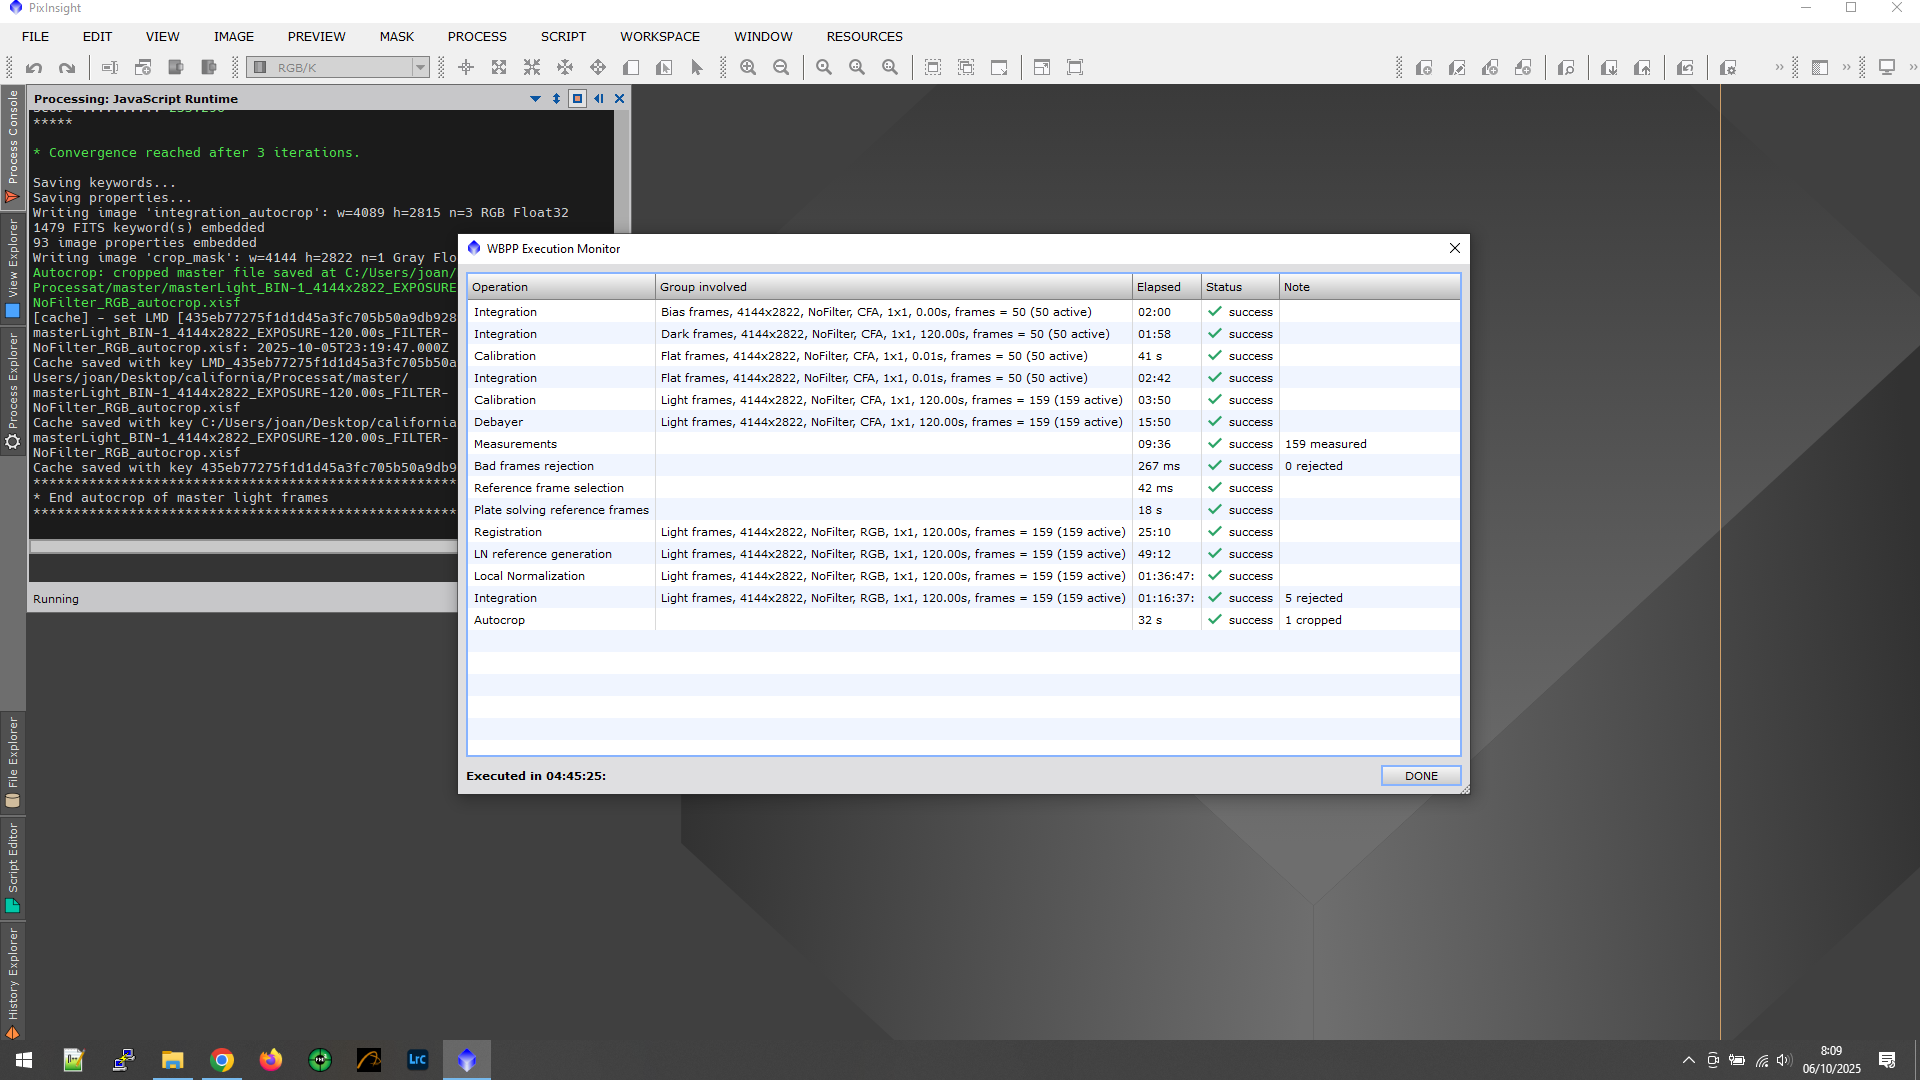Click the DONE button
1920x1080 pixels.
click(1420, 776)
